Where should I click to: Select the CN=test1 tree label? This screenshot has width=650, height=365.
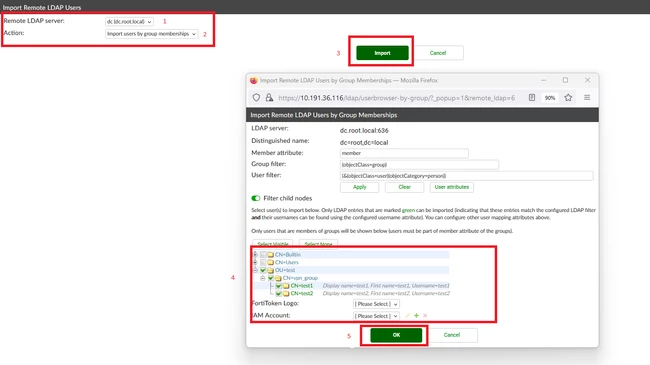302,286
